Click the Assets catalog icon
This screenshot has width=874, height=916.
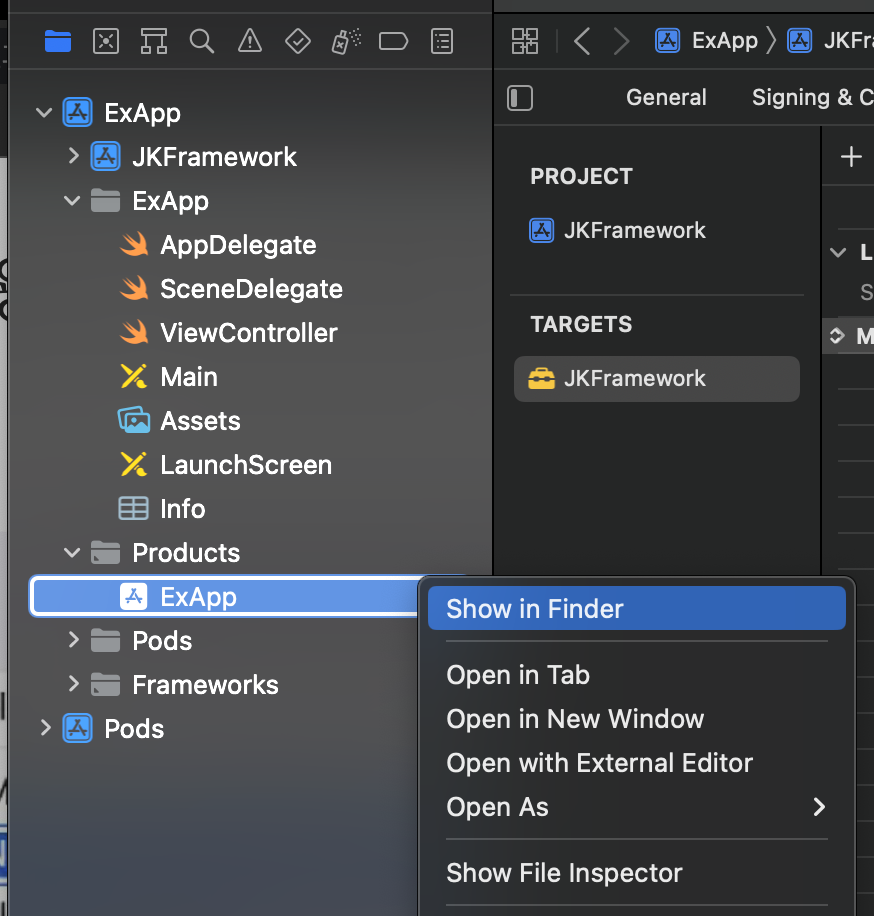(x=134, y=420)
